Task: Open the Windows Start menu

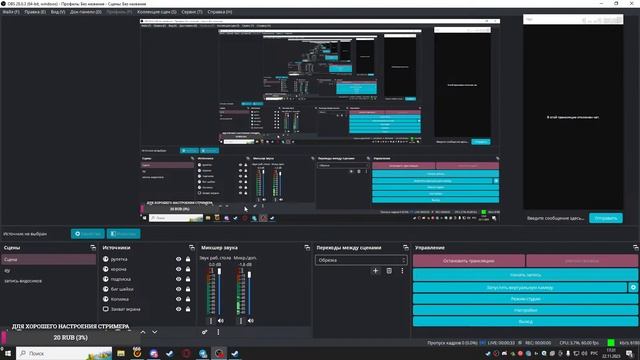Action: (x=8, y=353)
